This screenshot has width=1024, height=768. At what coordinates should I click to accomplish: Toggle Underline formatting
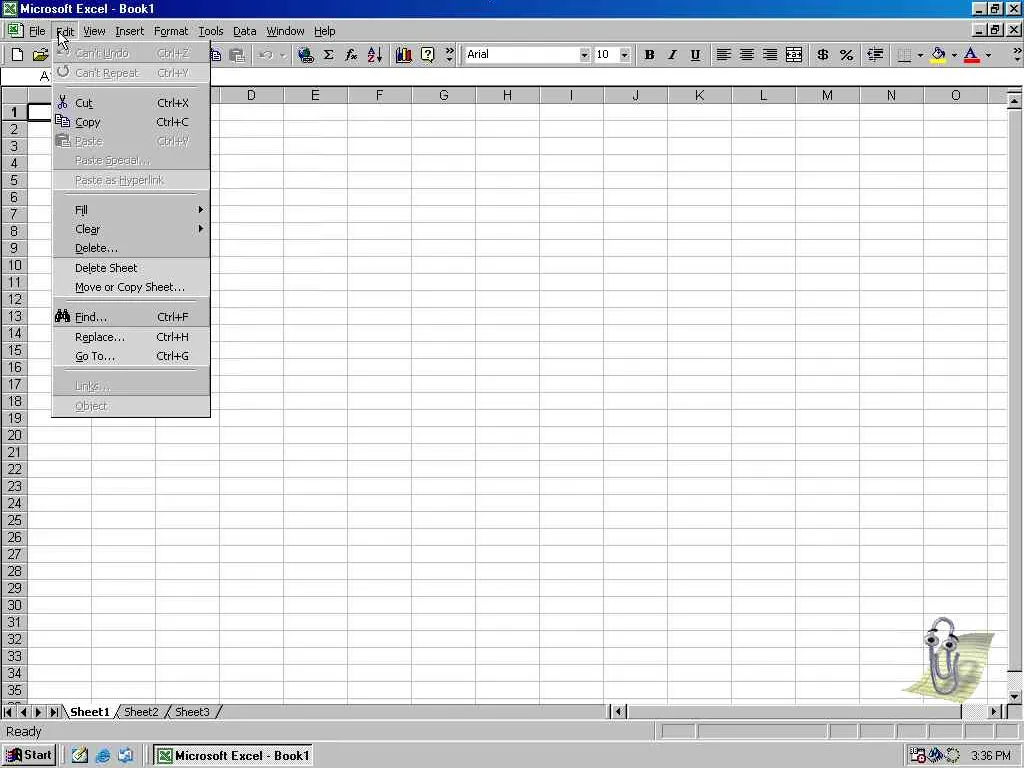pyautogui.click(x=696, y=55)
